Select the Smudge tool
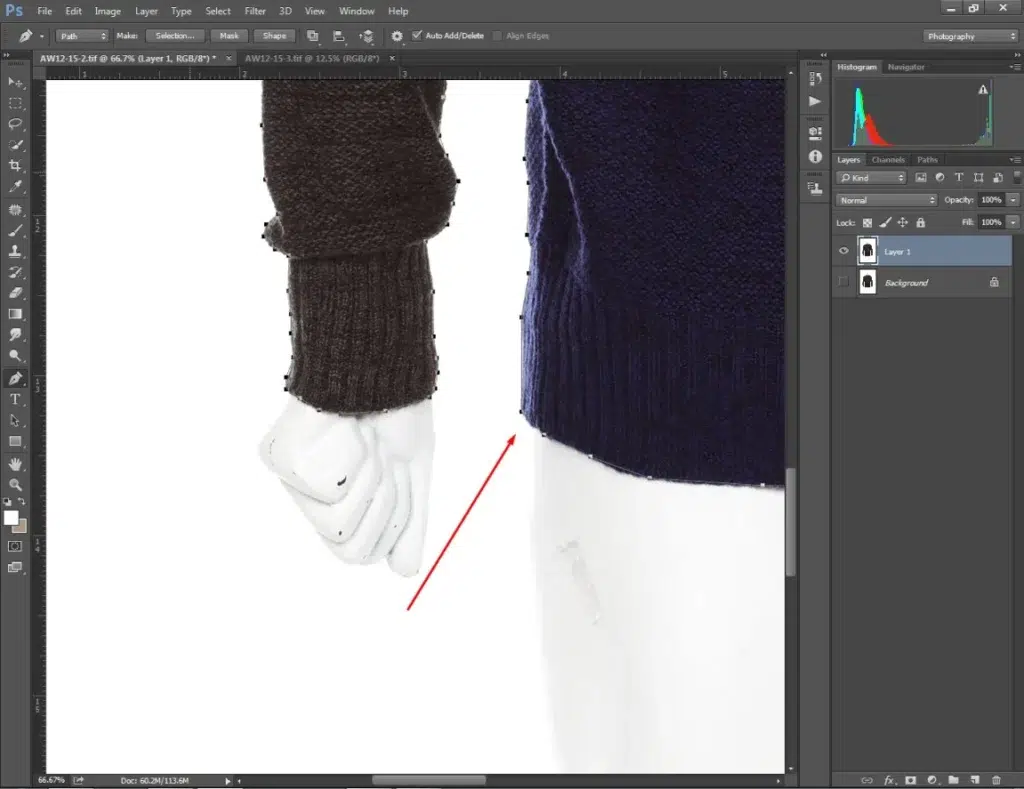The image size is (1024, 789). [x=15, y=335]
